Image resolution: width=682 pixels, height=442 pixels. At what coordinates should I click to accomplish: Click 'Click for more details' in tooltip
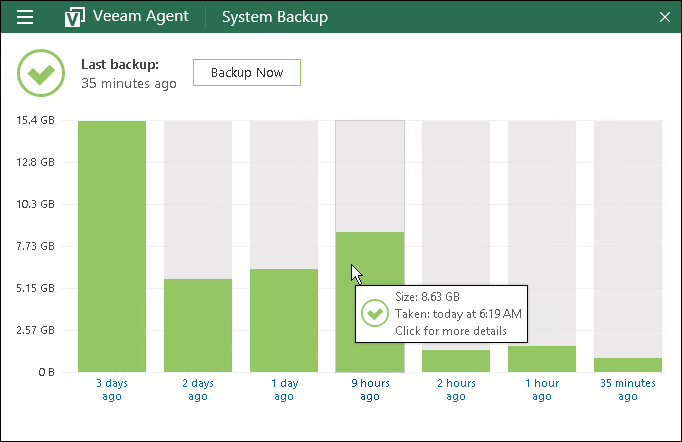451,331
